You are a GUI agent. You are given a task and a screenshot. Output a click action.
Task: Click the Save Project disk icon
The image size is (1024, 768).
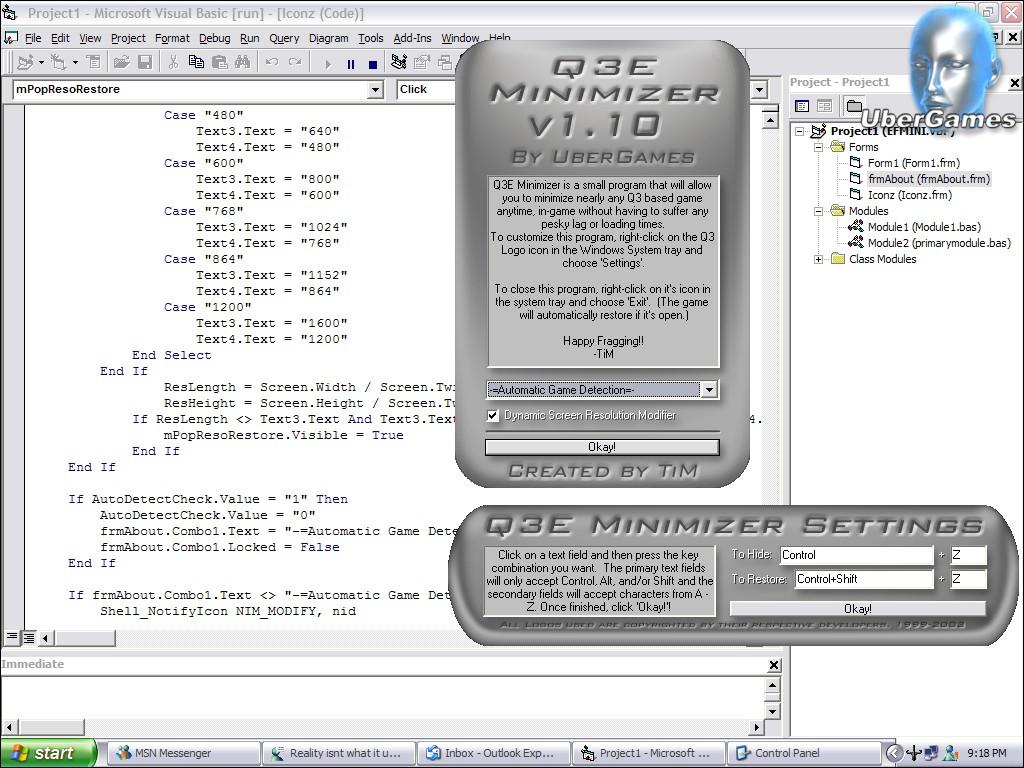145,62
